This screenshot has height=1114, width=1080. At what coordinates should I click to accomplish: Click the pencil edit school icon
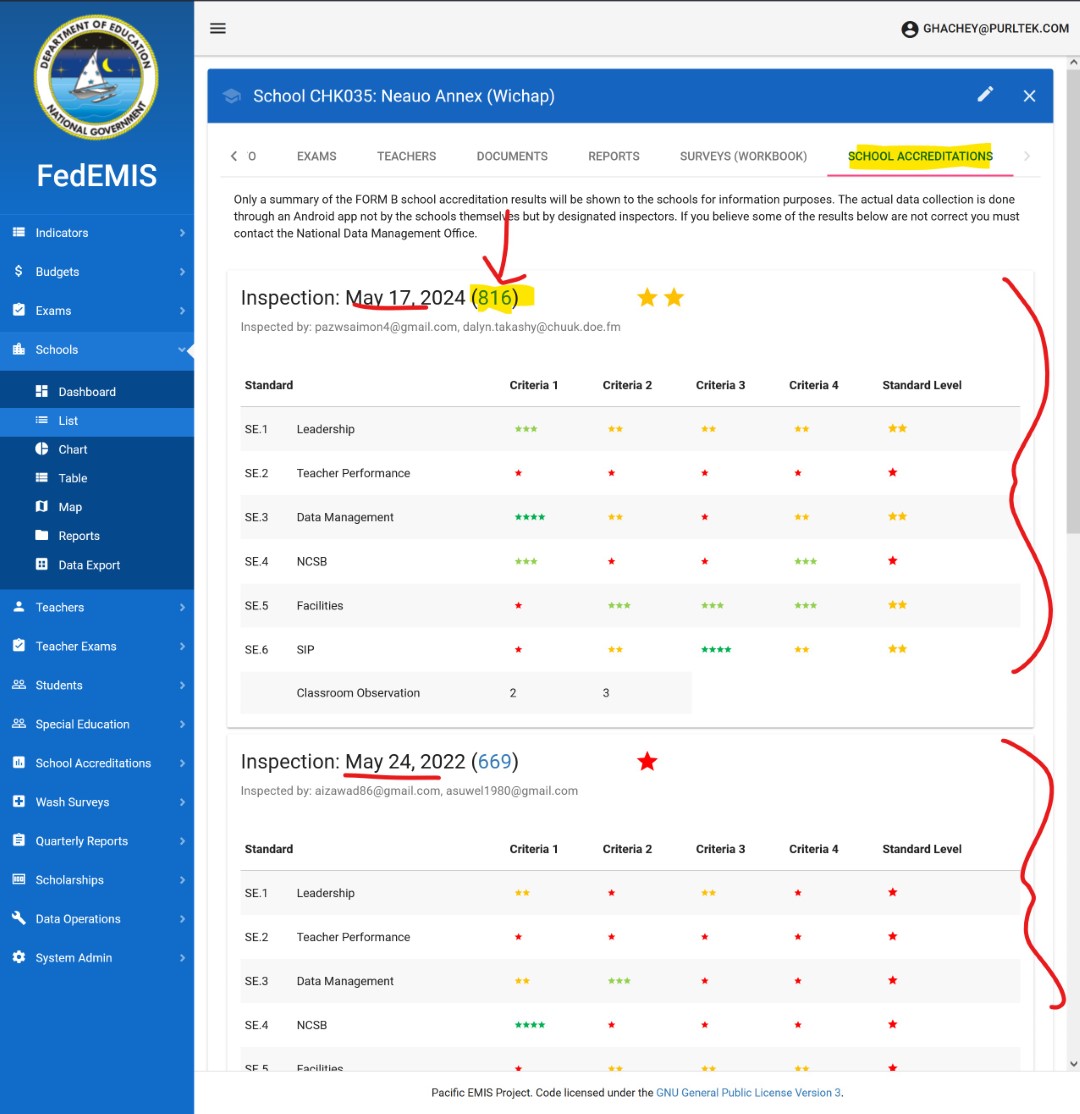(x=985, y=95)
